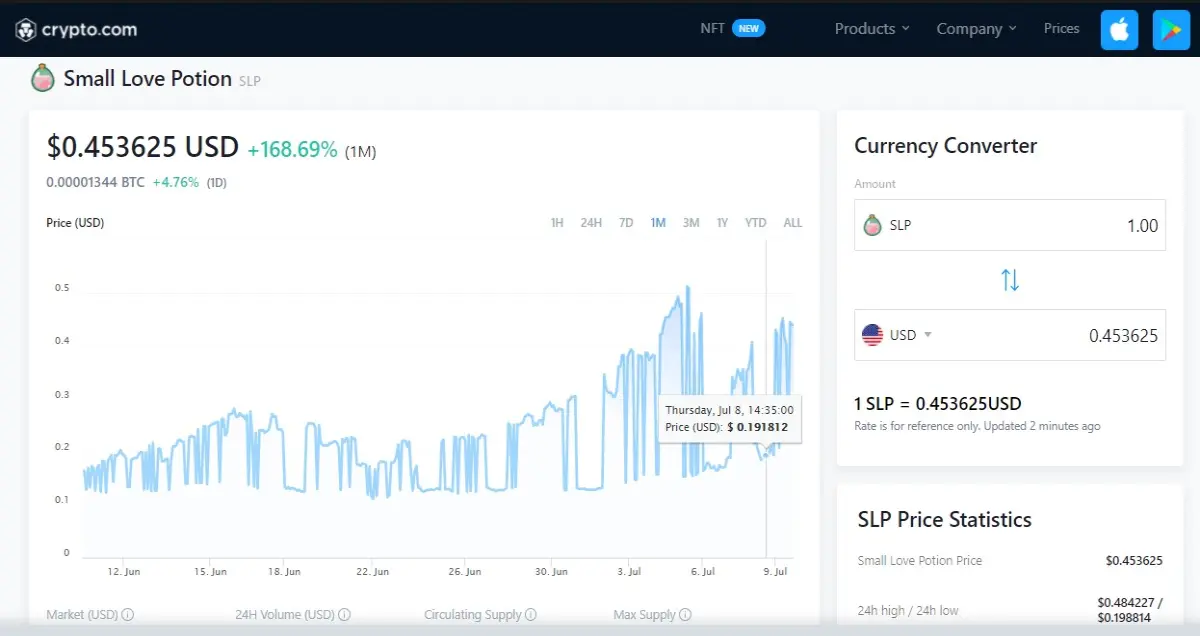
Task: Swap currencies using the up-down arrows icon
Action: coord(1010,280)
